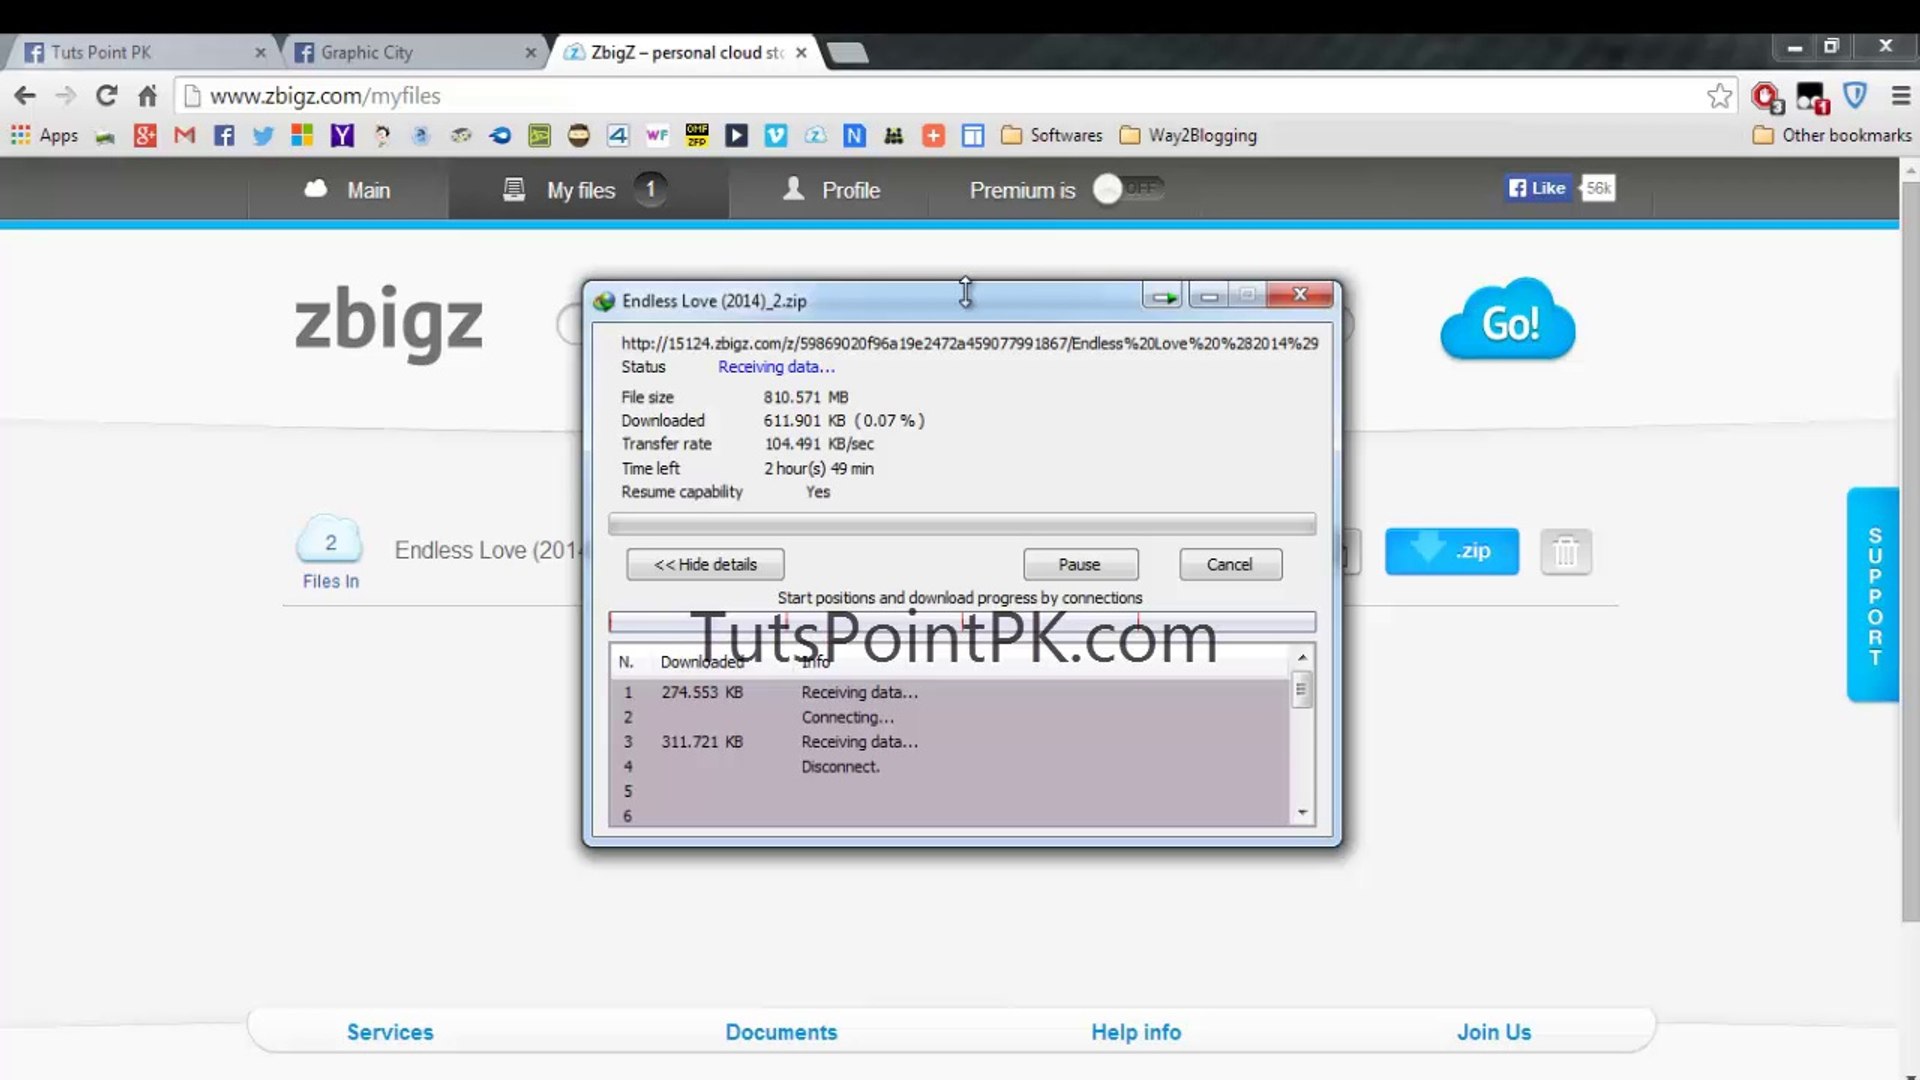The height and width of the screenshot is (1080, 1920).
Task: Click the red extension icon in toolbar
Action: (x=1766, y=97)
